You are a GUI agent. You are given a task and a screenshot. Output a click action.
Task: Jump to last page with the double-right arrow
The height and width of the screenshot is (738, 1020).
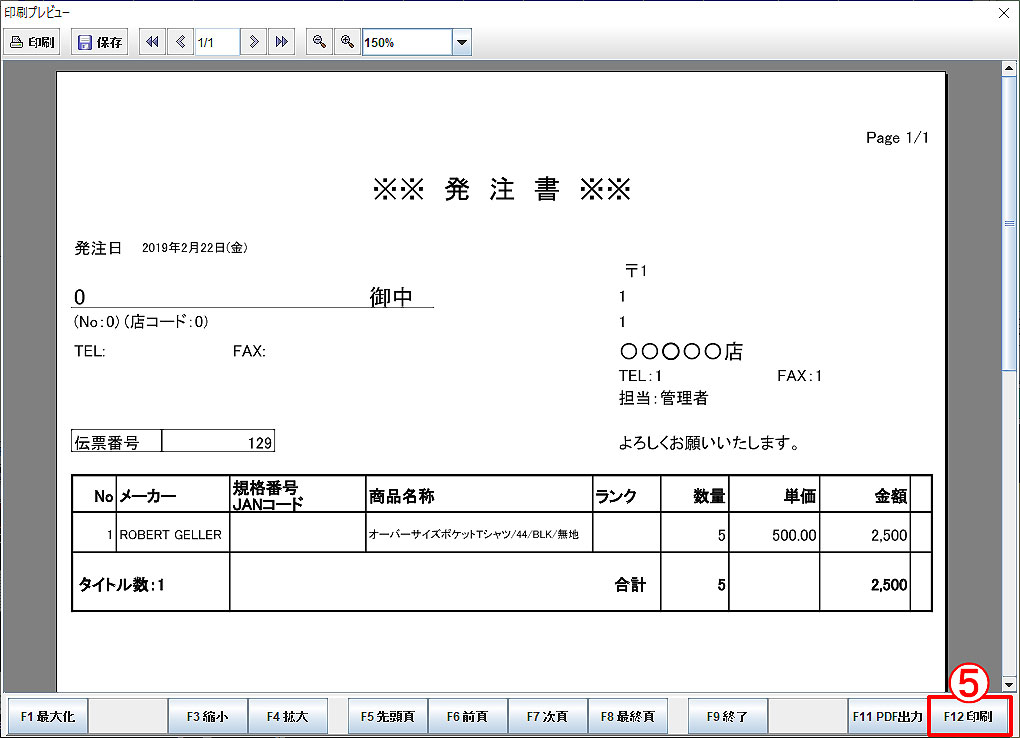pyautogui.click(x=282, y=42)
